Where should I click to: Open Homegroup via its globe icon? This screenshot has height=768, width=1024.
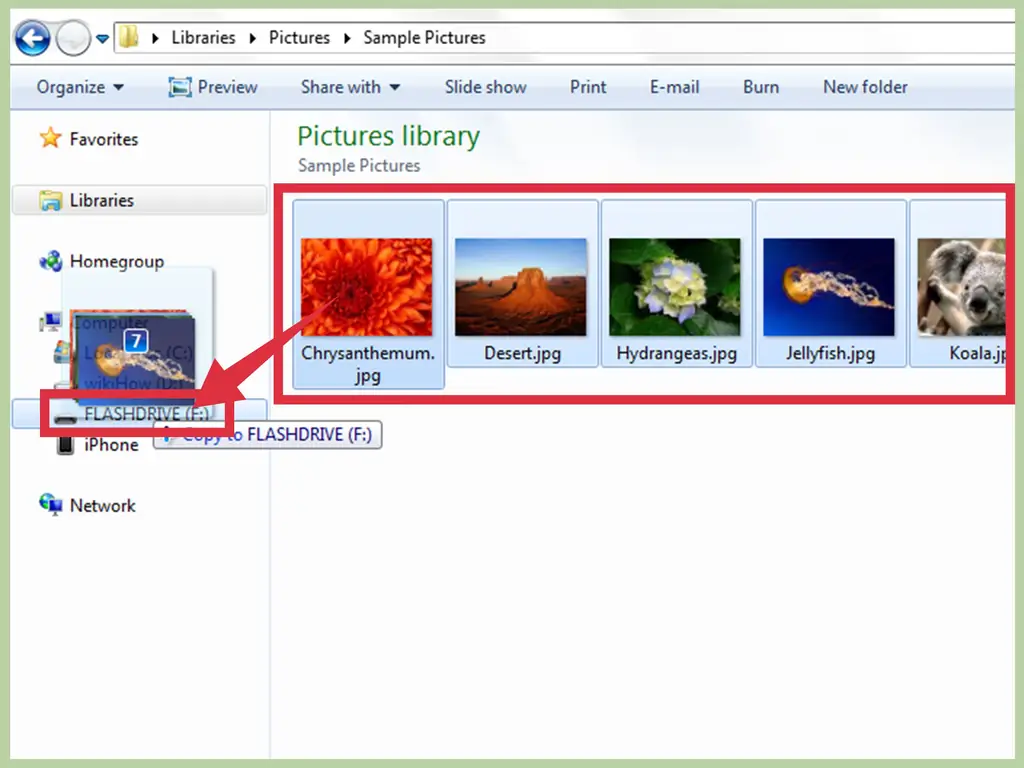pos(50,261)
